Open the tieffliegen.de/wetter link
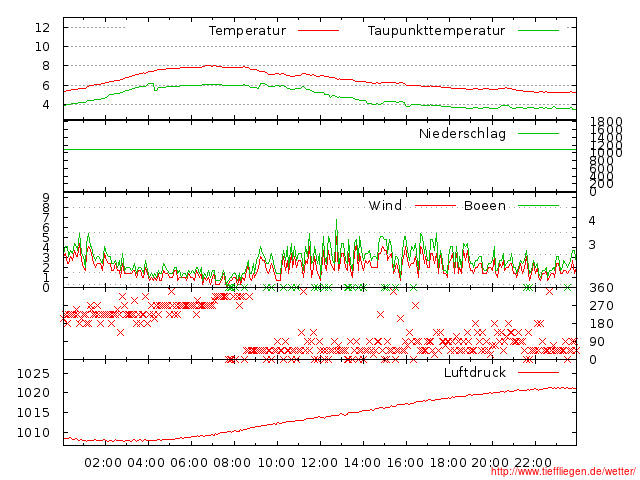 (563, 471)
